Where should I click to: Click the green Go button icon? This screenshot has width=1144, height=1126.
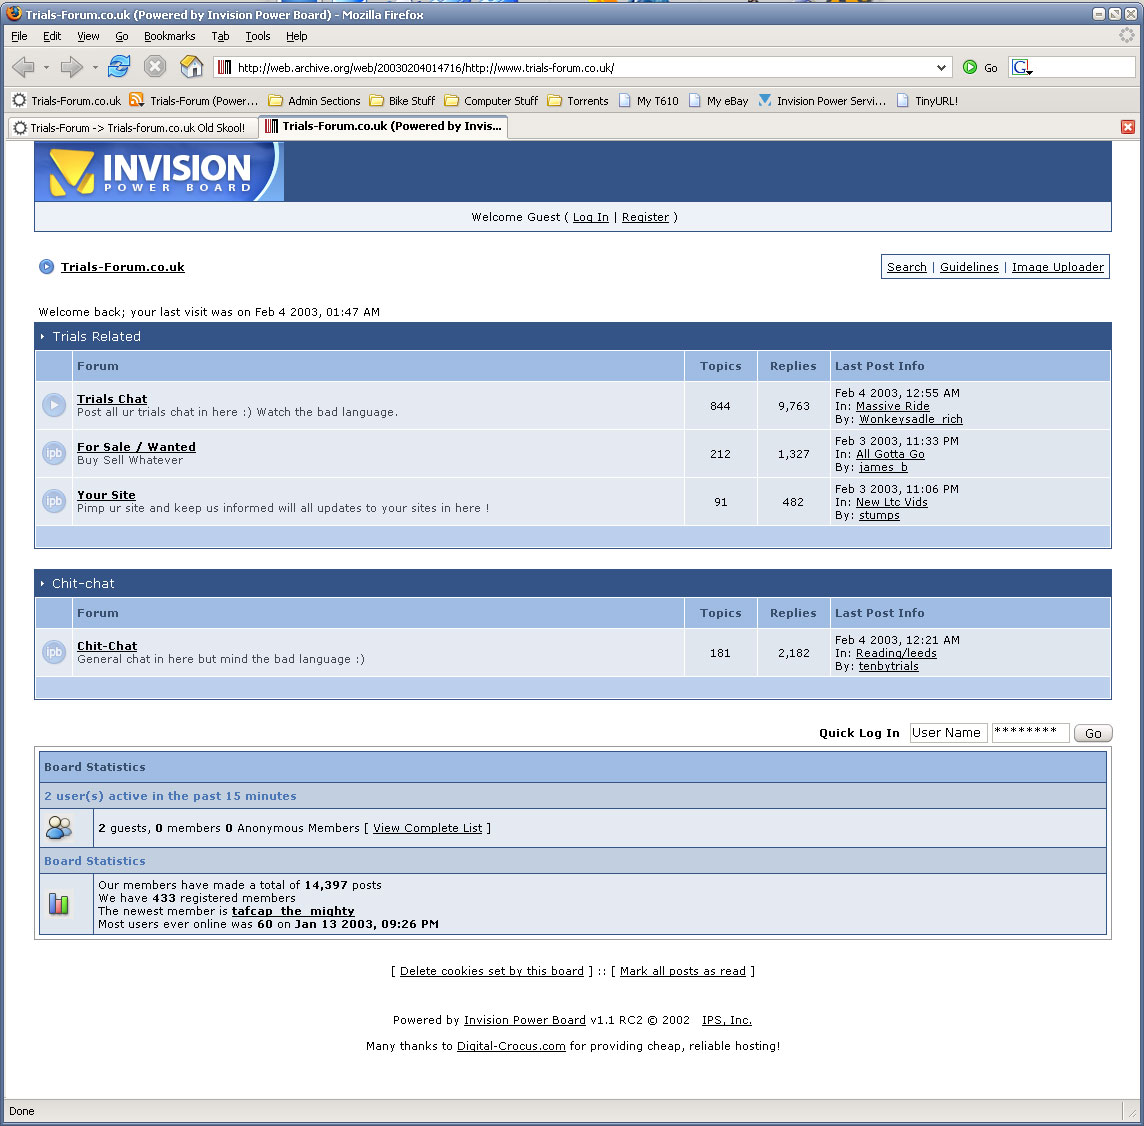coord(970,67)
